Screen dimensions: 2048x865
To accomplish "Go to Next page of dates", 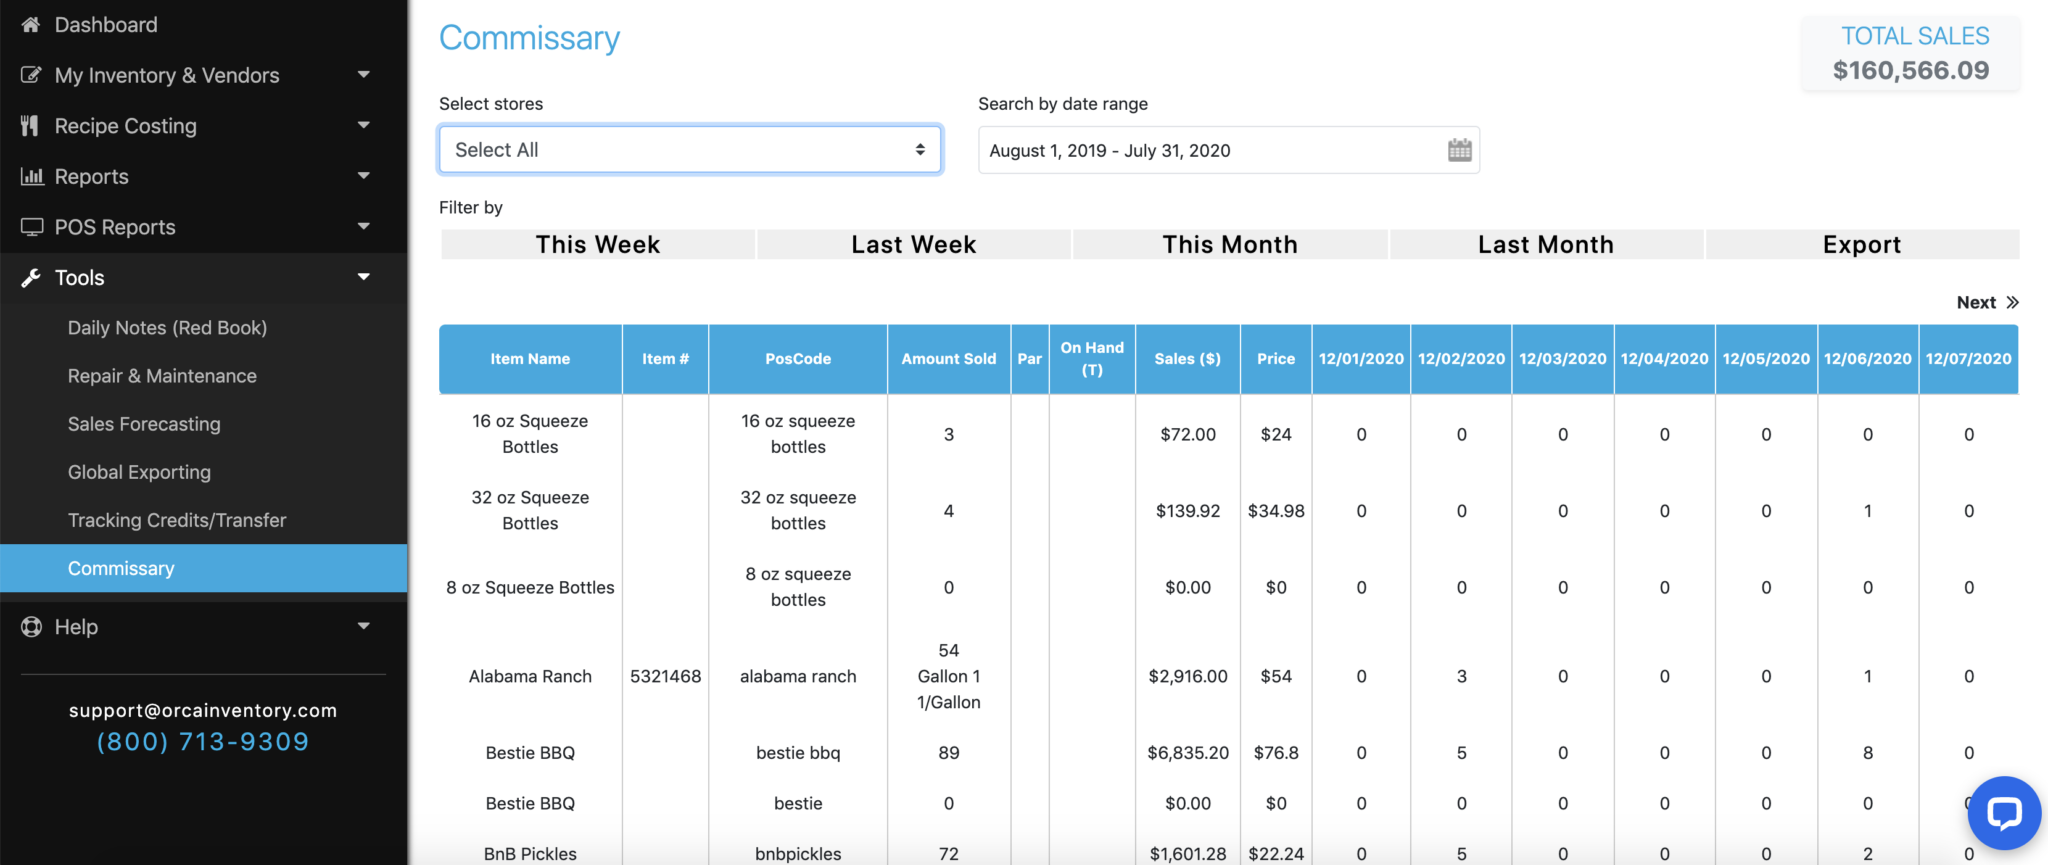I will click(x=1987, y=303).
